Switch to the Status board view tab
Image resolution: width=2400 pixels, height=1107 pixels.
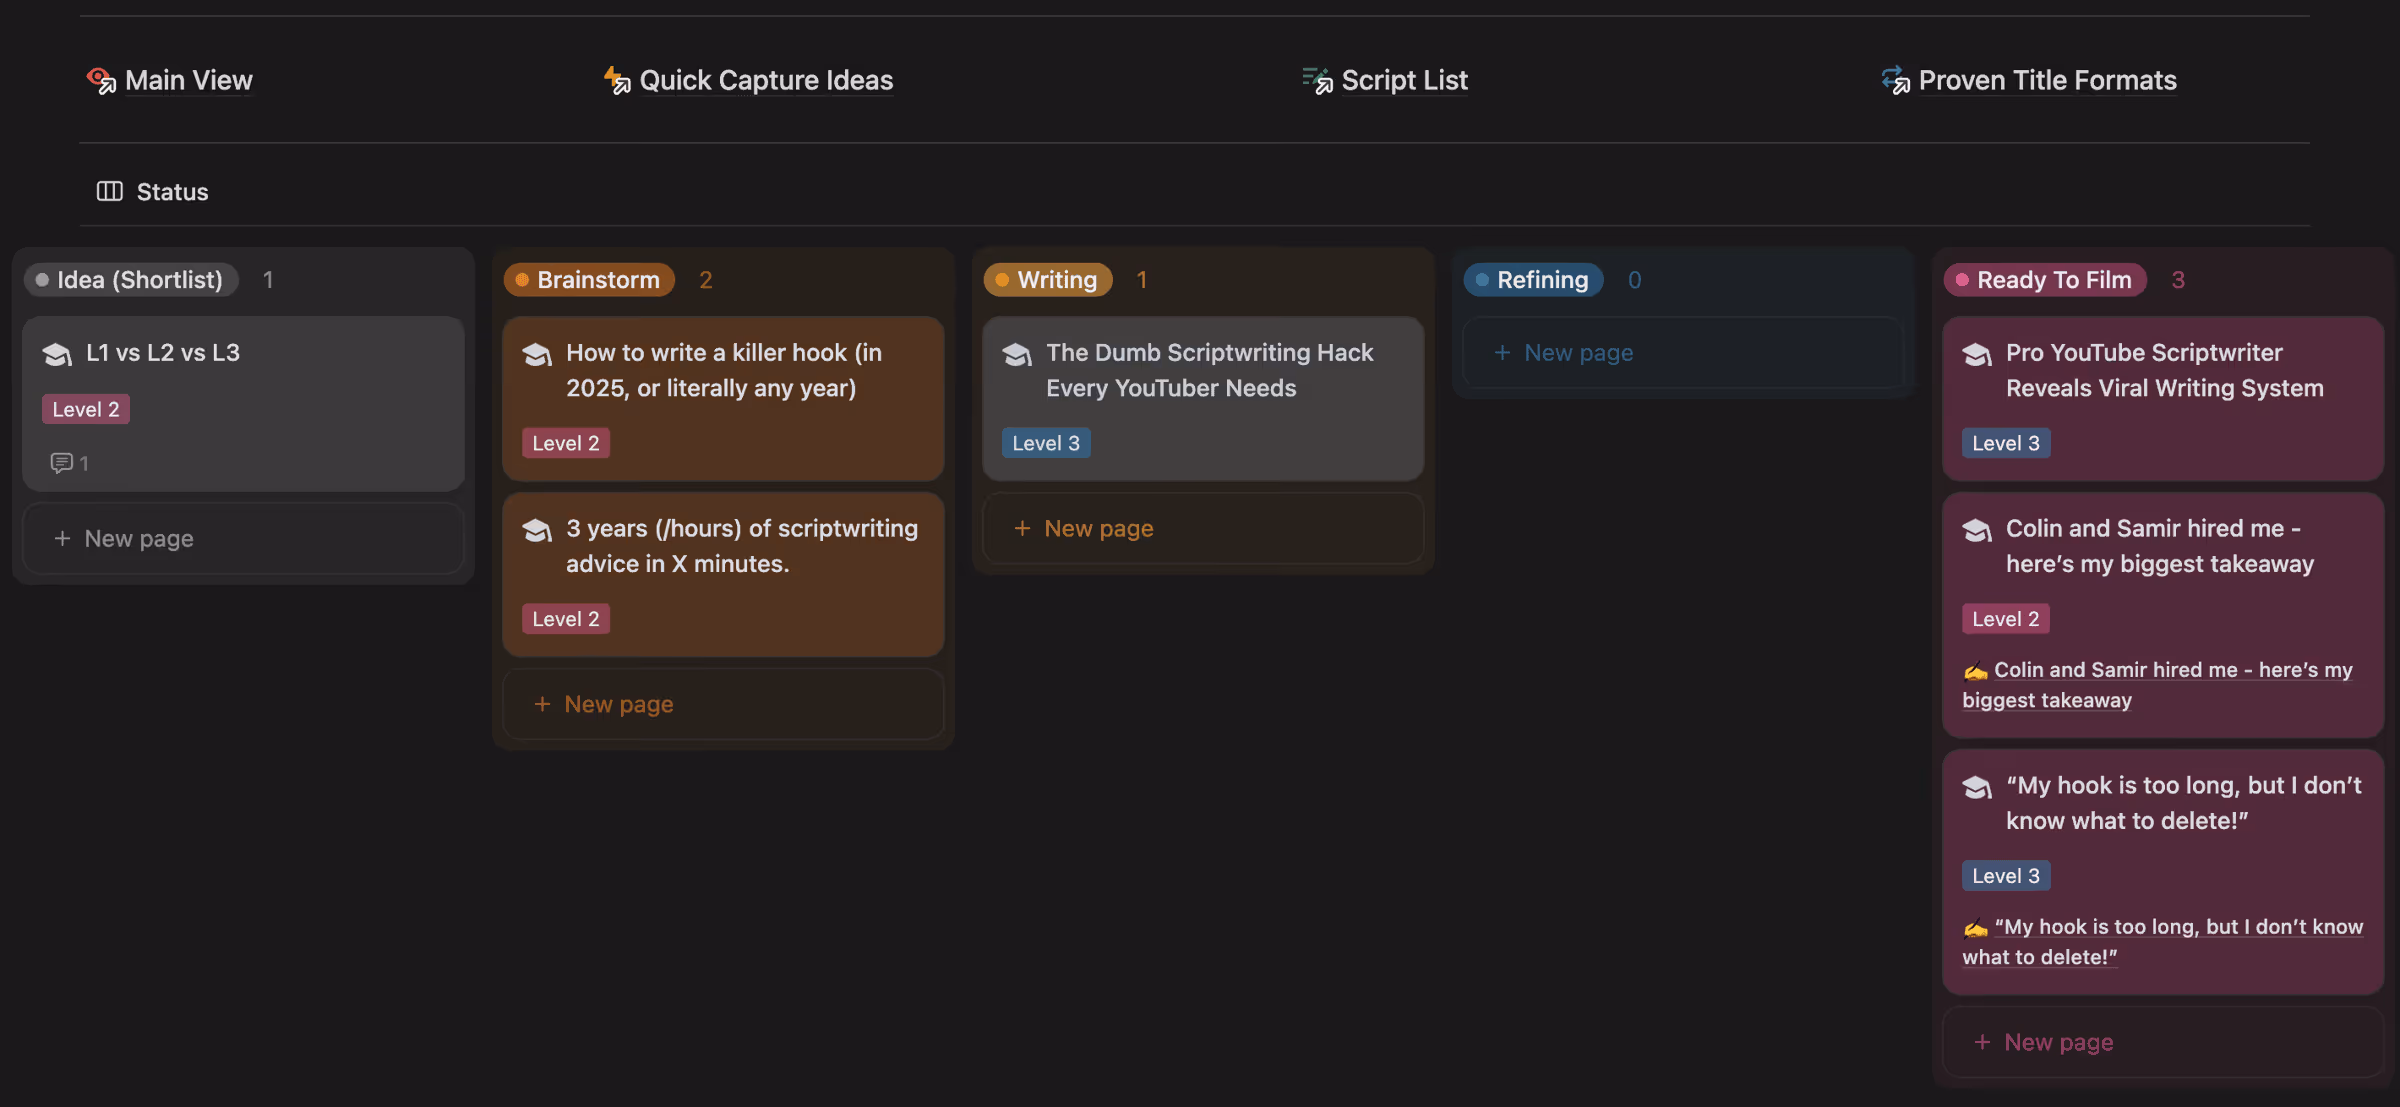(171, 191)
